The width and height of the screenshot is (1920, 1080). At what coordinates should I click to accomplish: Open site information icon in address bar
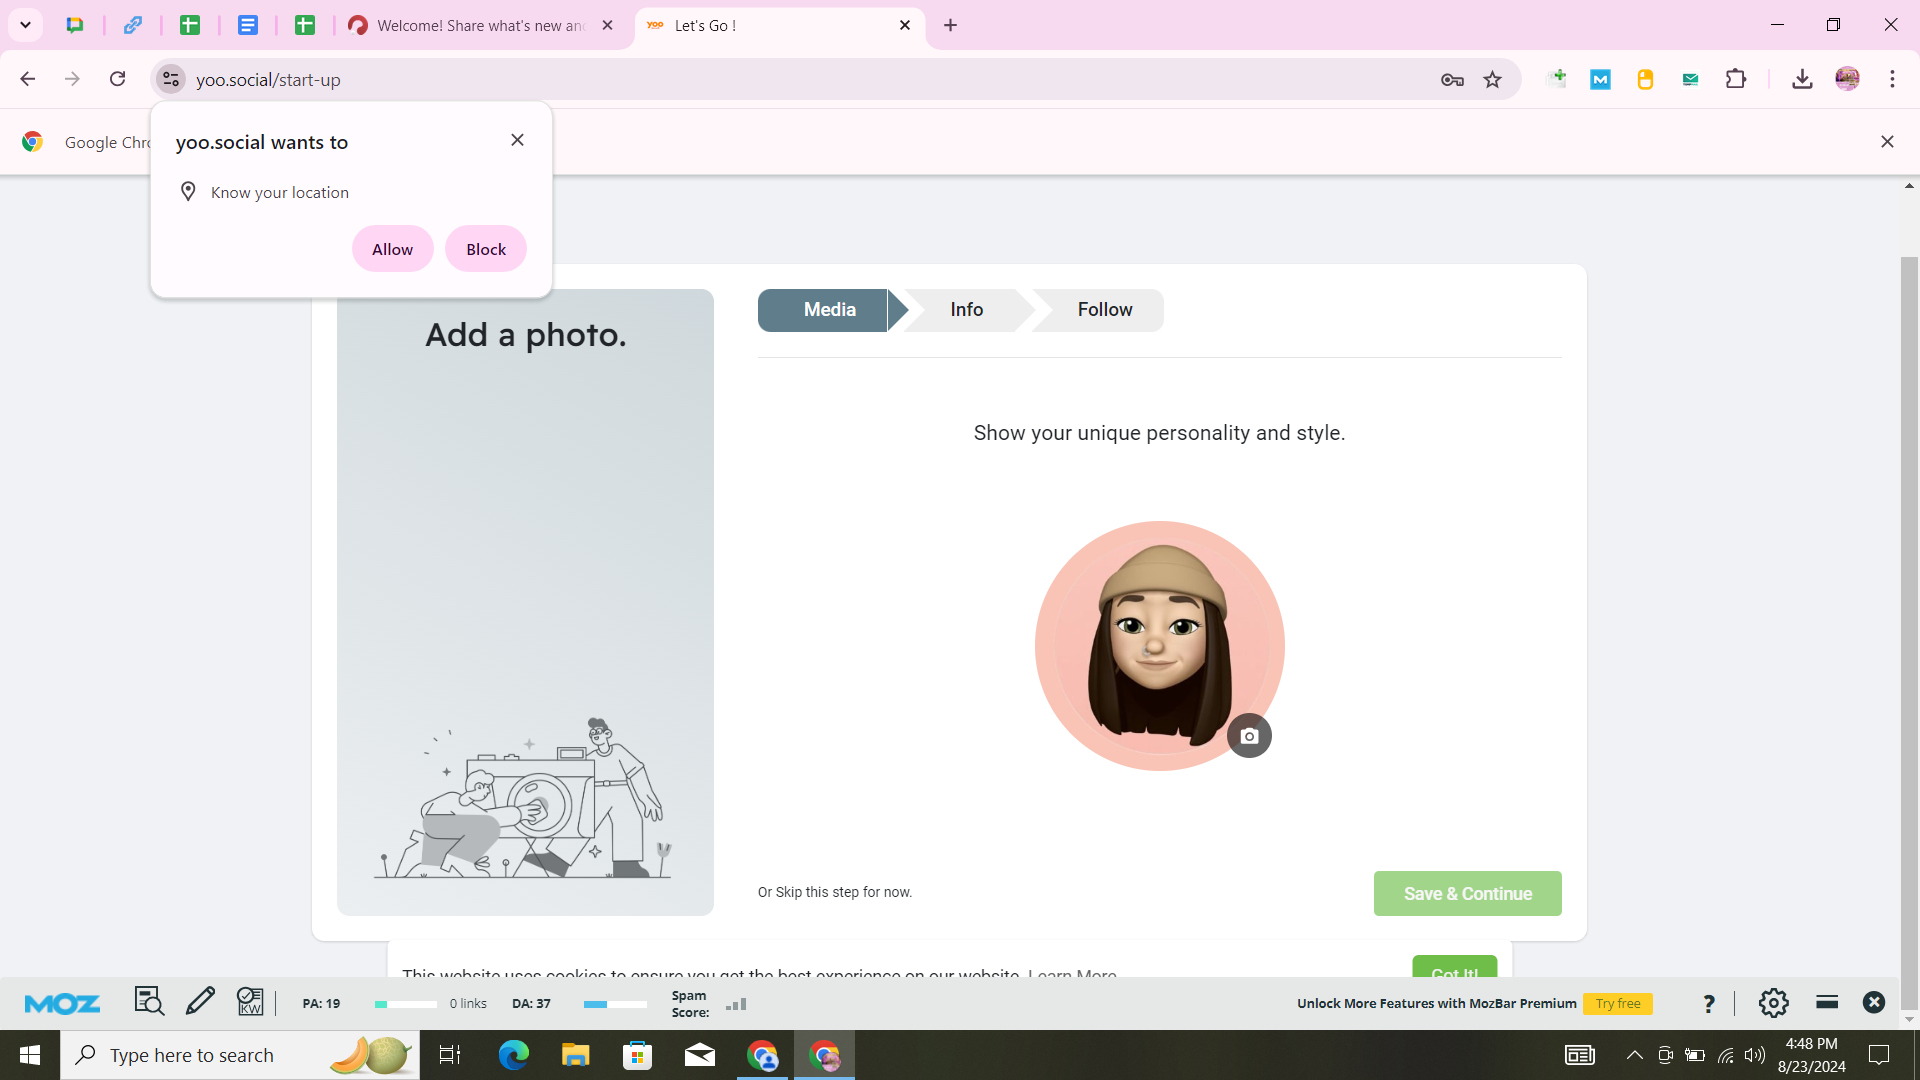point(171,79)
